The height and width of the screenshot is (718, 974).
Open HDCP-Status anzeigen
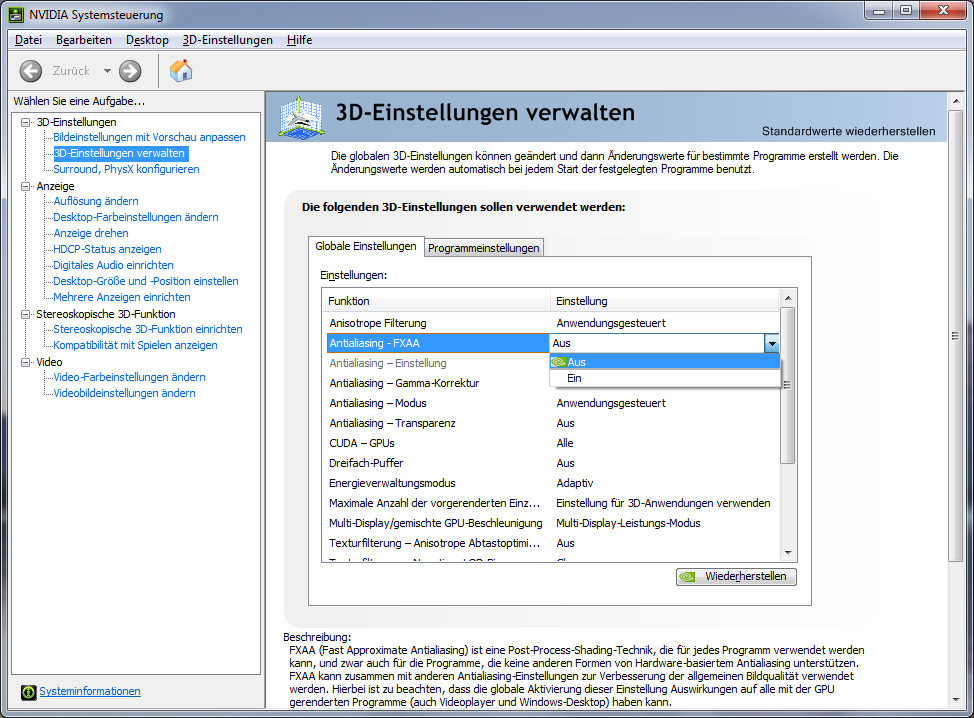tap(107, 249)
